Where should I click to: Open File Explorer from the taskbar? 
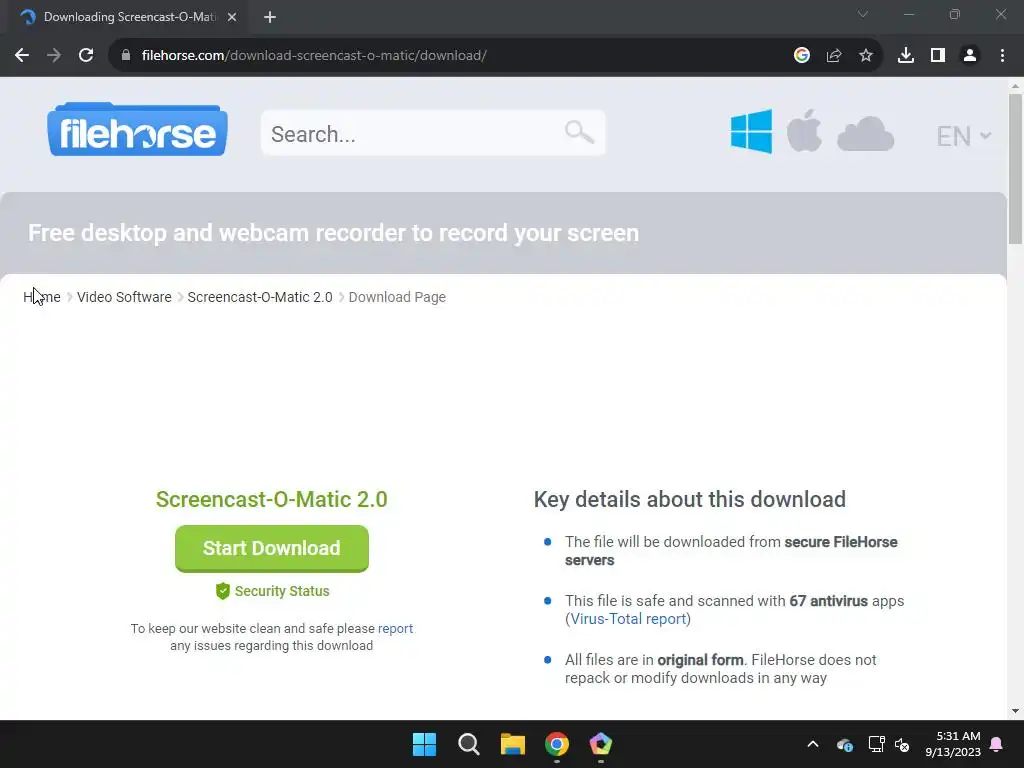(513, 744)
